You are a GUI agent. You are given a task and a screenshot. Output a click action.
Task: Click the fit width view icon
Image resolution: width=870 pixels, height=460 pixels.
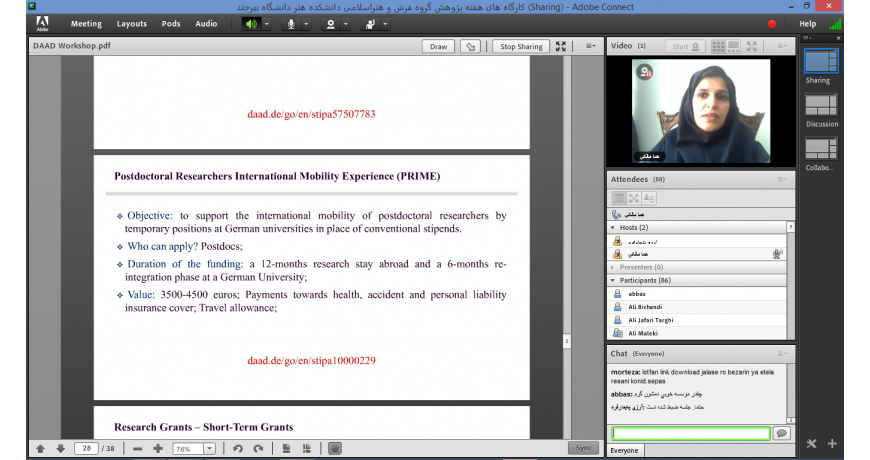307,449
